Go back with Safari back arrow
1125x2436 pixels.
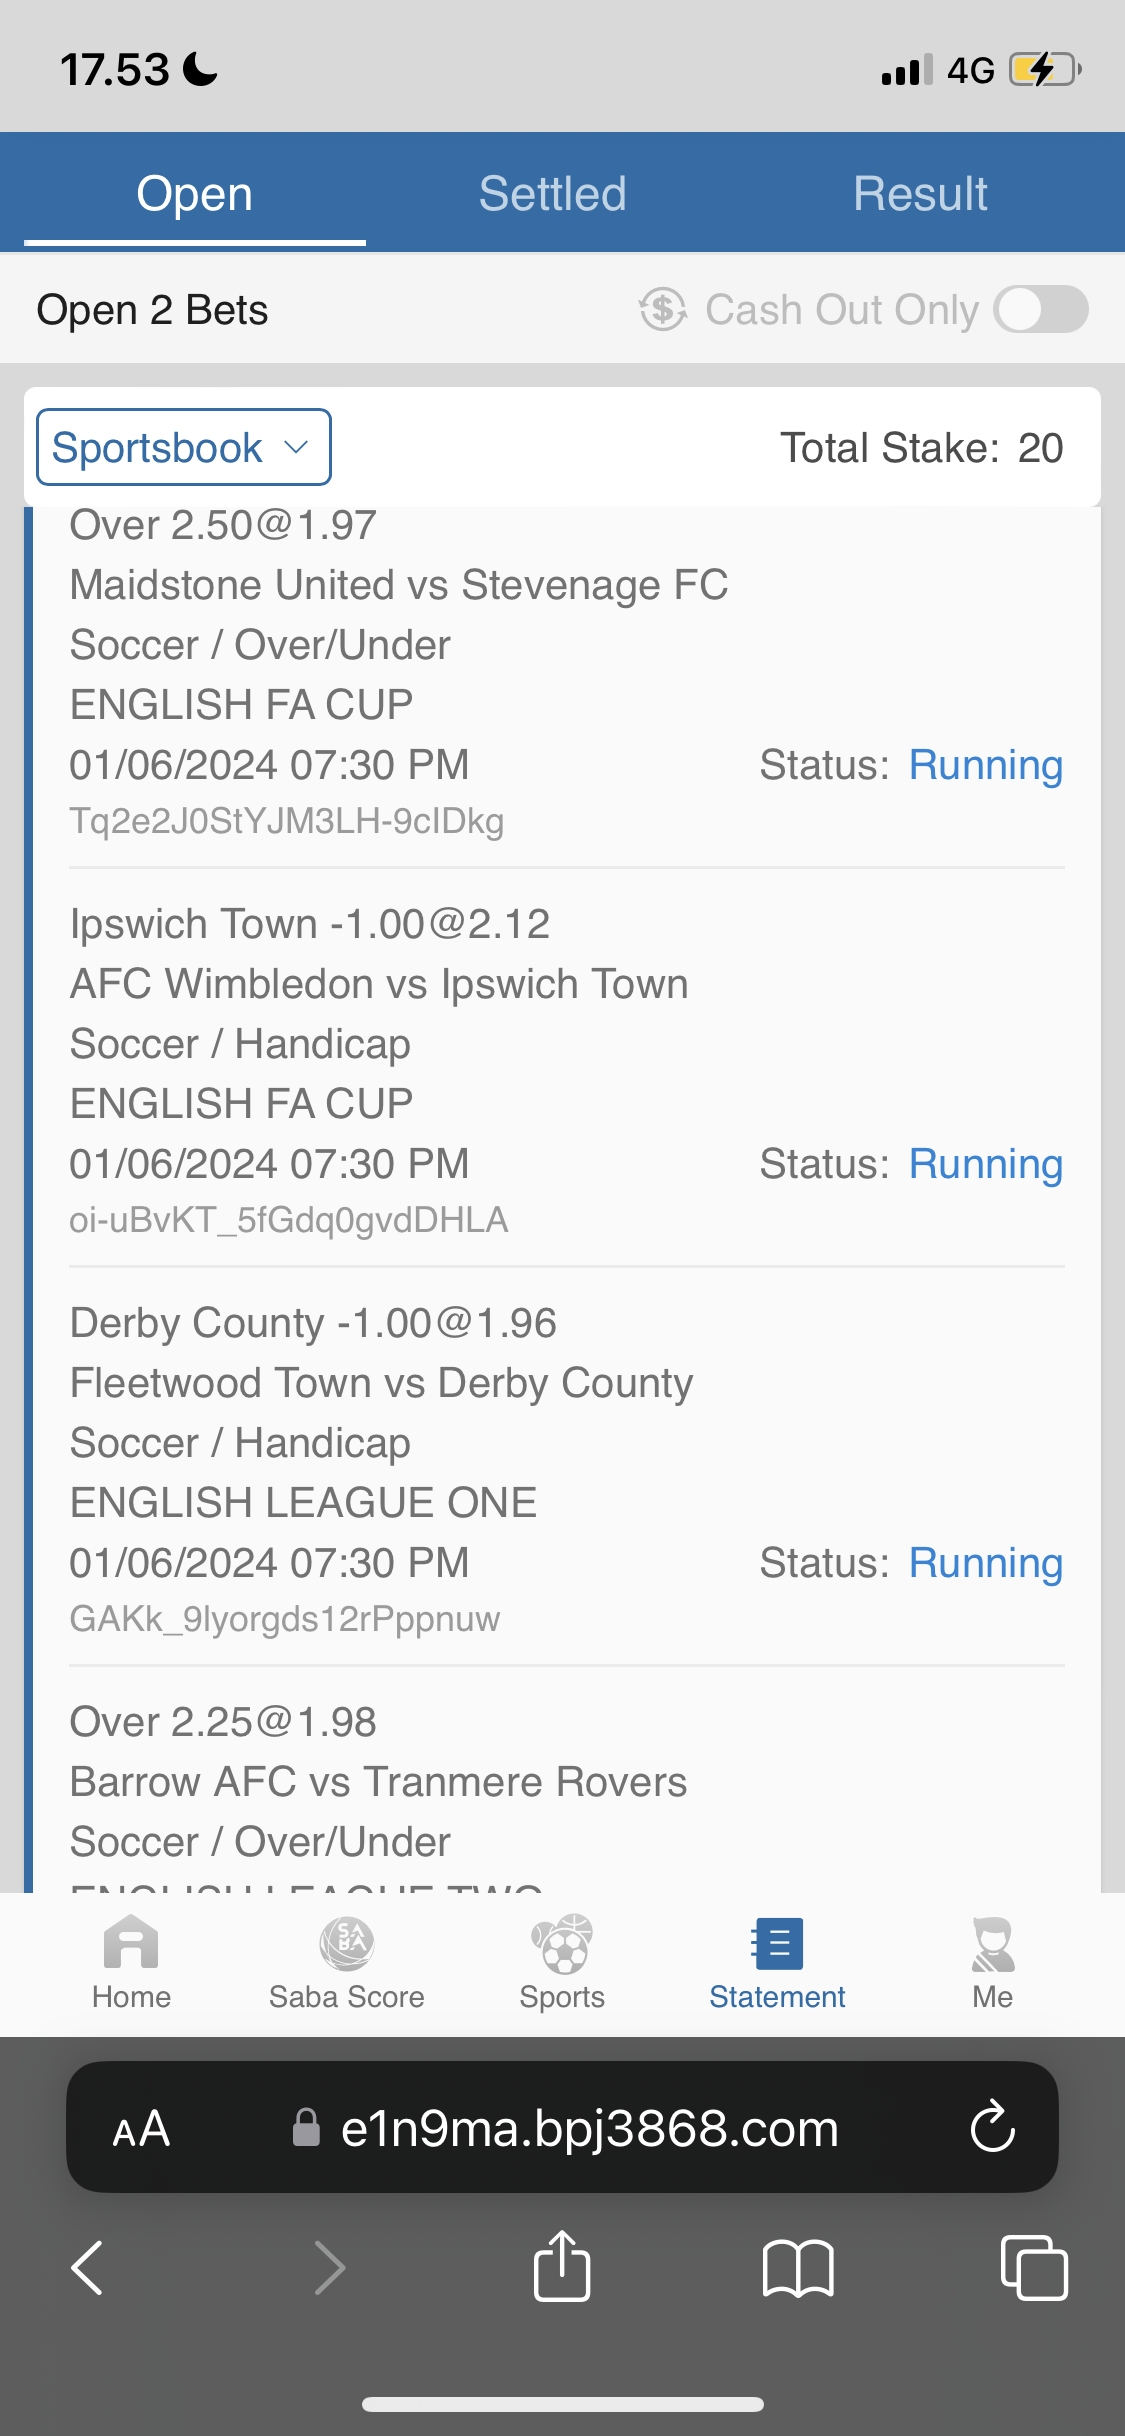click(88, 2267)
